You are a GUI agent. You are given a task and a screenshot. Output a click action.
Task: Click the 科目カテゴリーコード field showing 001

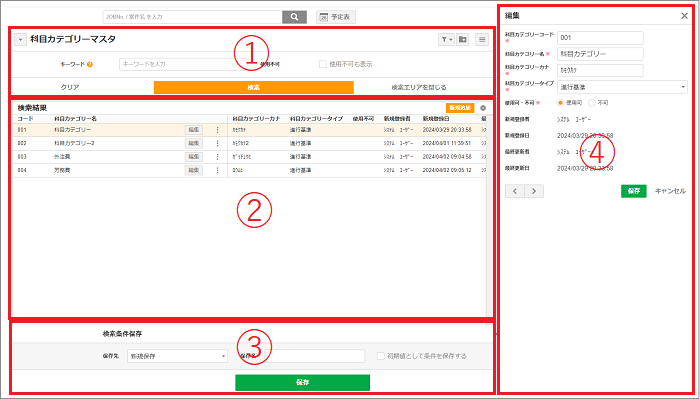click(x=600, y=38)
